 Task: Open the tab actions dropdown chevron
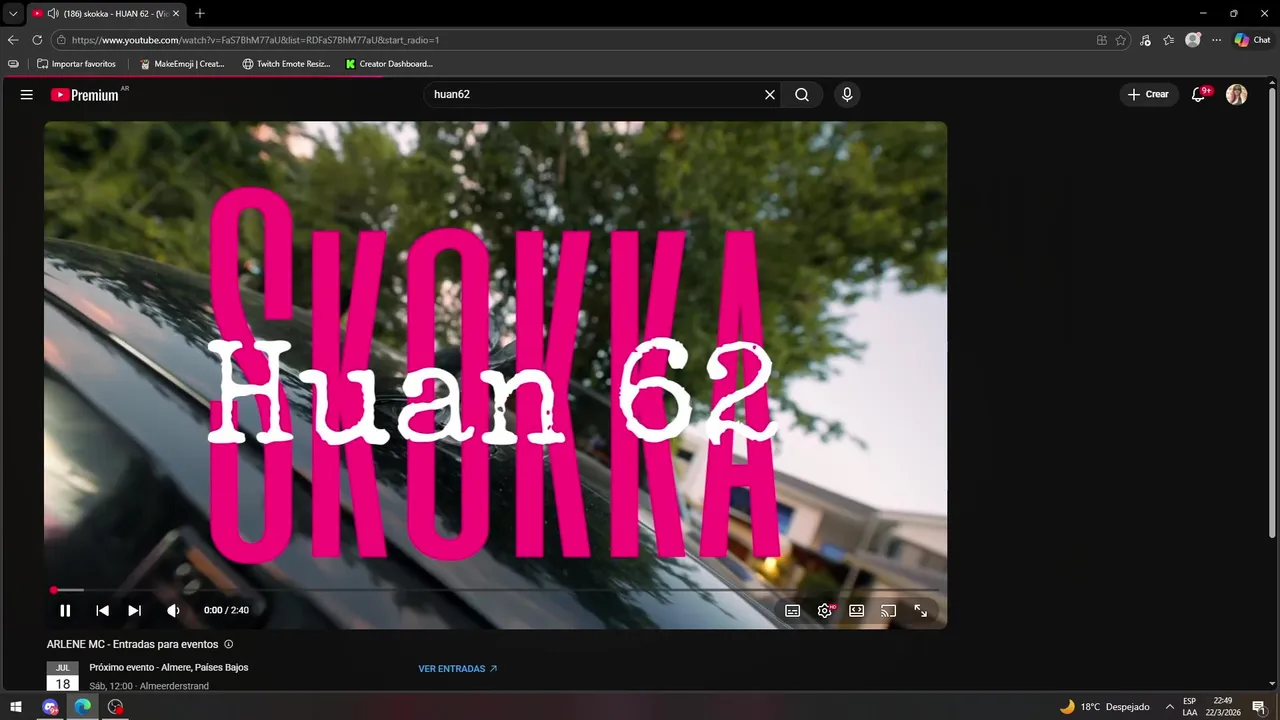(x=13, y=13)
